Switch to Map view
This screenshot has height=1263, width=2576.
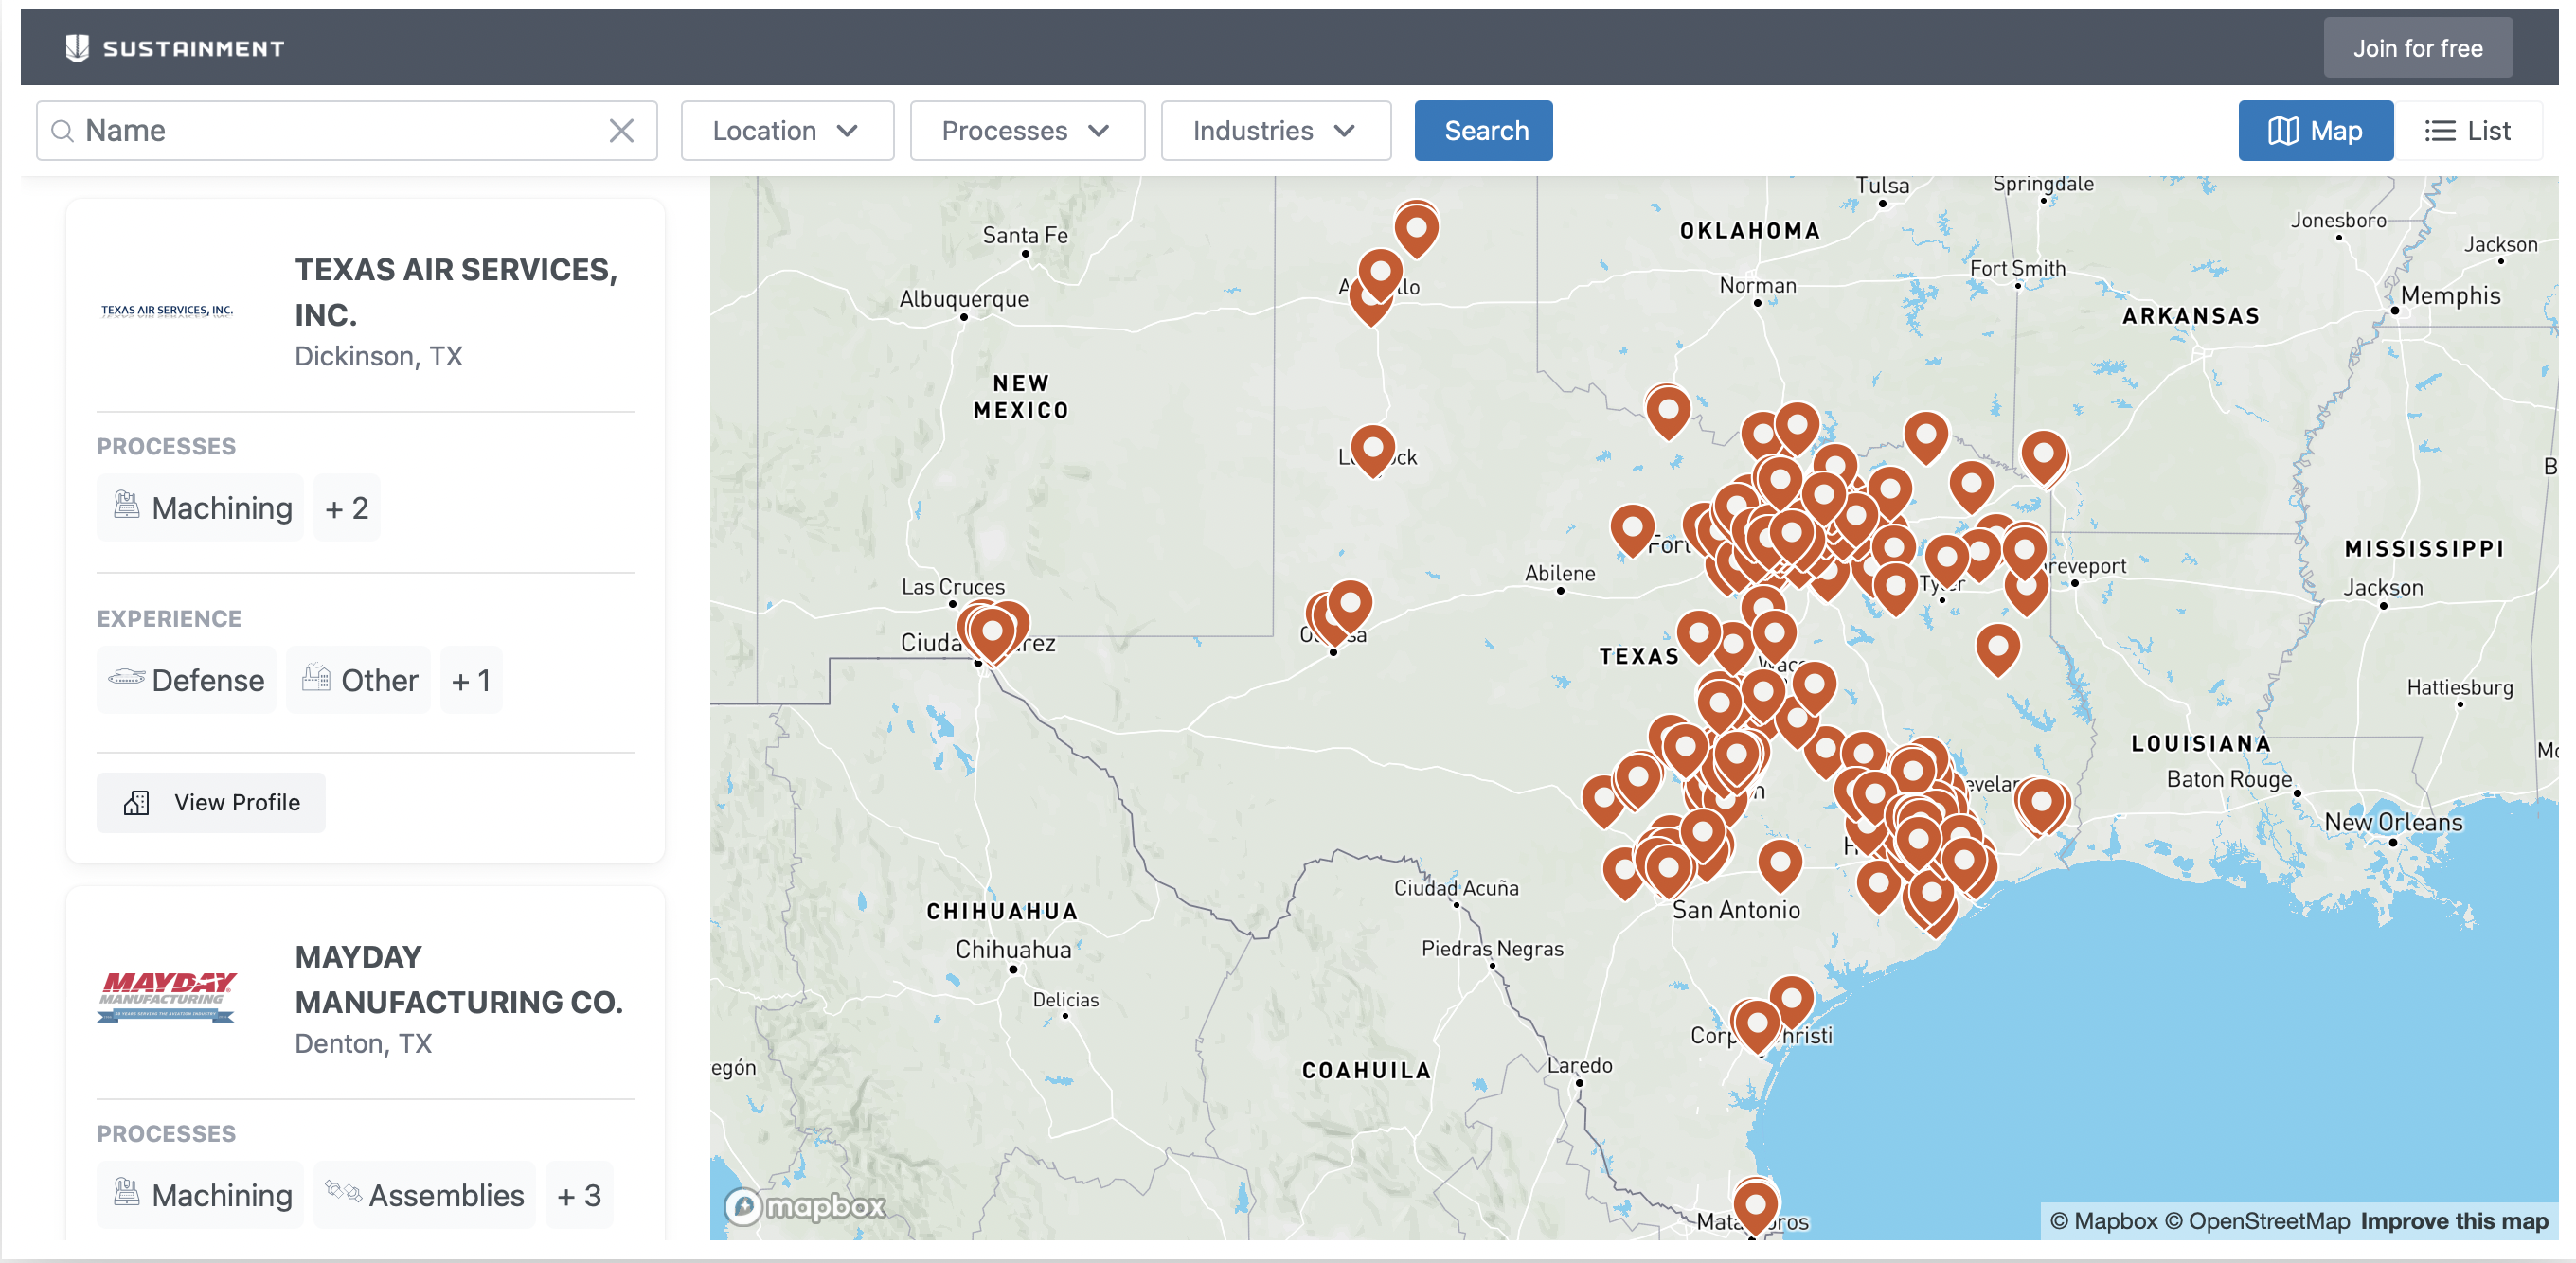pos(2314,130)
